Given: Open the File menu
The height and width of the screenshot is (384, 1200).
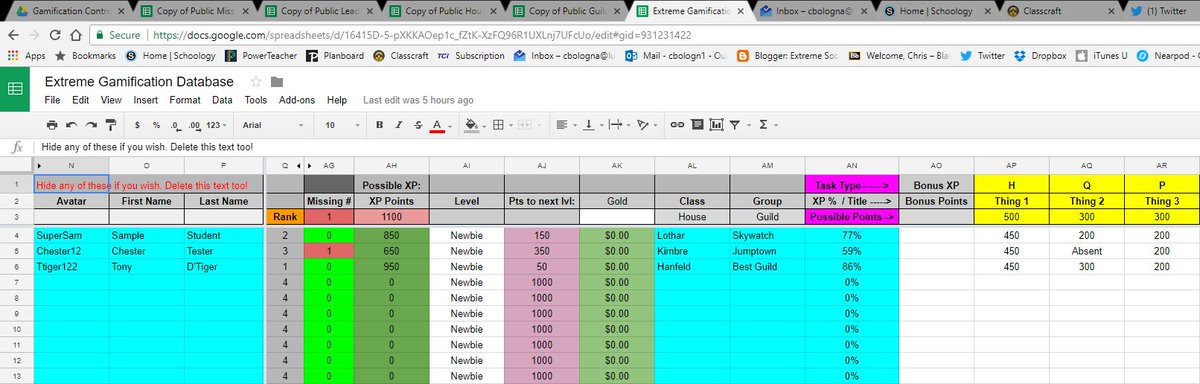Looking at the screenshot, I should click(52, 100).
